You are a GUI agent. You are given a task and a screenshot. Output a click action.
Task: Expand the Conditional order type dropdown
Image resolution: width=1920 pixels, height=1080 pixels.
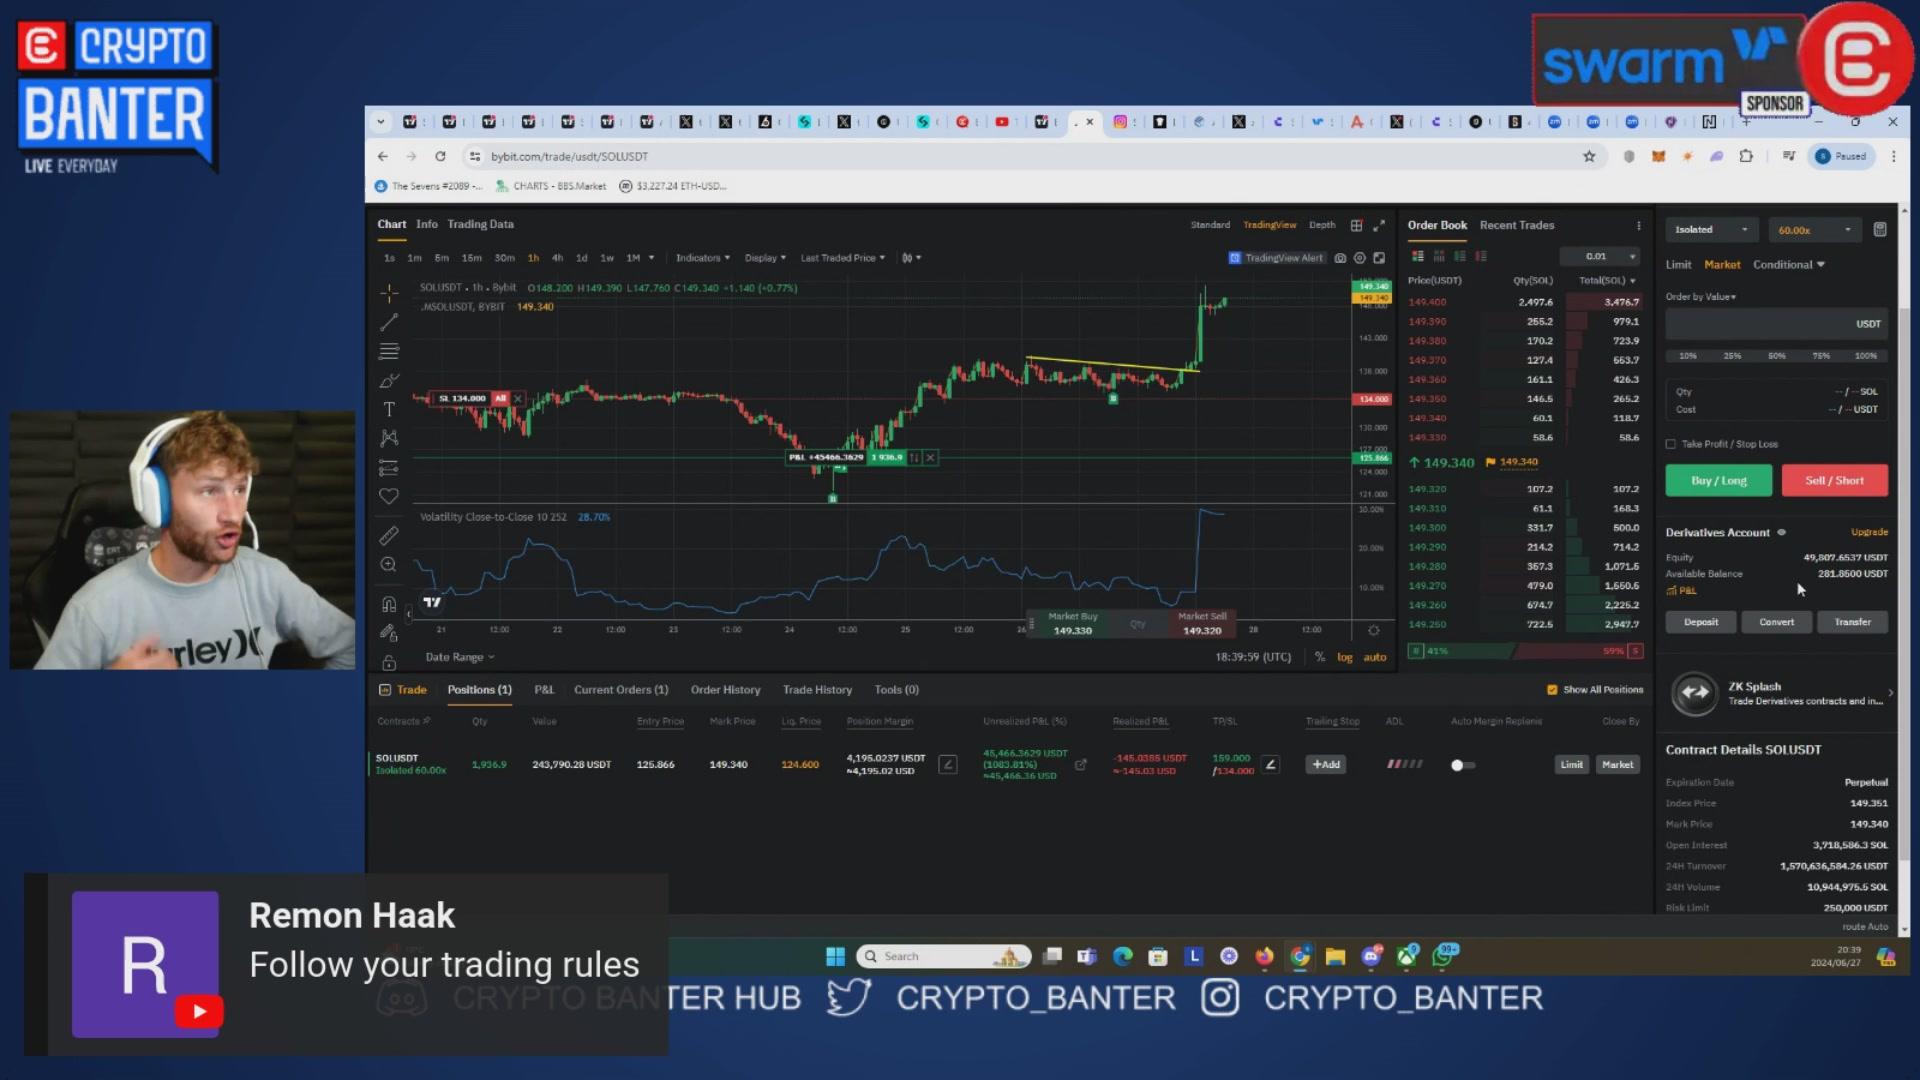pyautogui.click(x=1789, y=265)
